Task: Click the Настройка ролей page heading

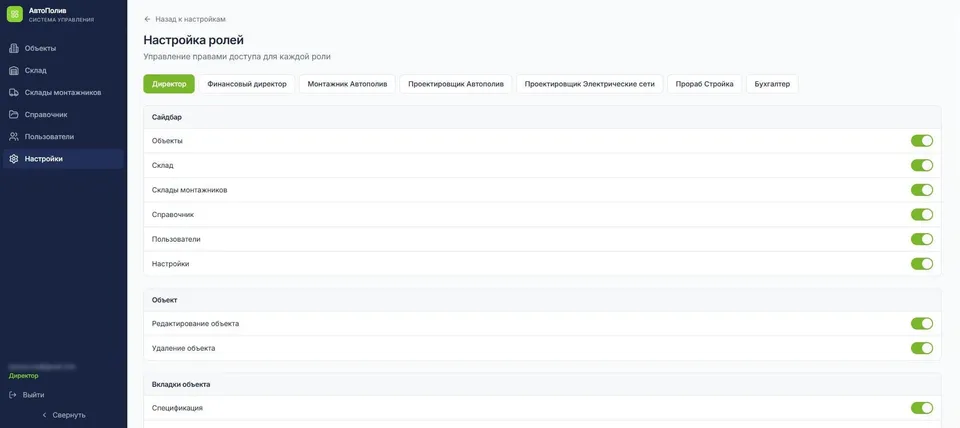Action: (193, 40)
